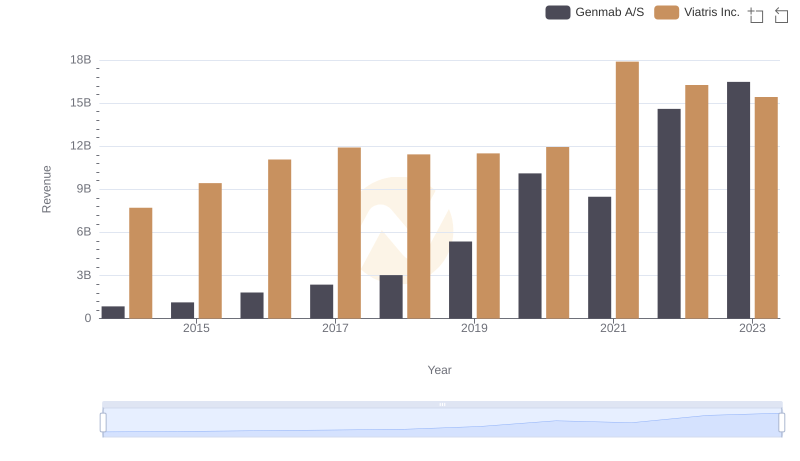Click the zoom reset restore icon
Image resolution: width=800 pixels, height=461 pixels.
782,14
